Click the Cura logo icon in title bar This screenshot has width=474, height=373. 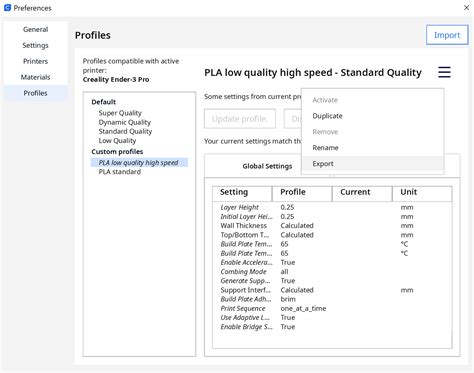point(7,7)
